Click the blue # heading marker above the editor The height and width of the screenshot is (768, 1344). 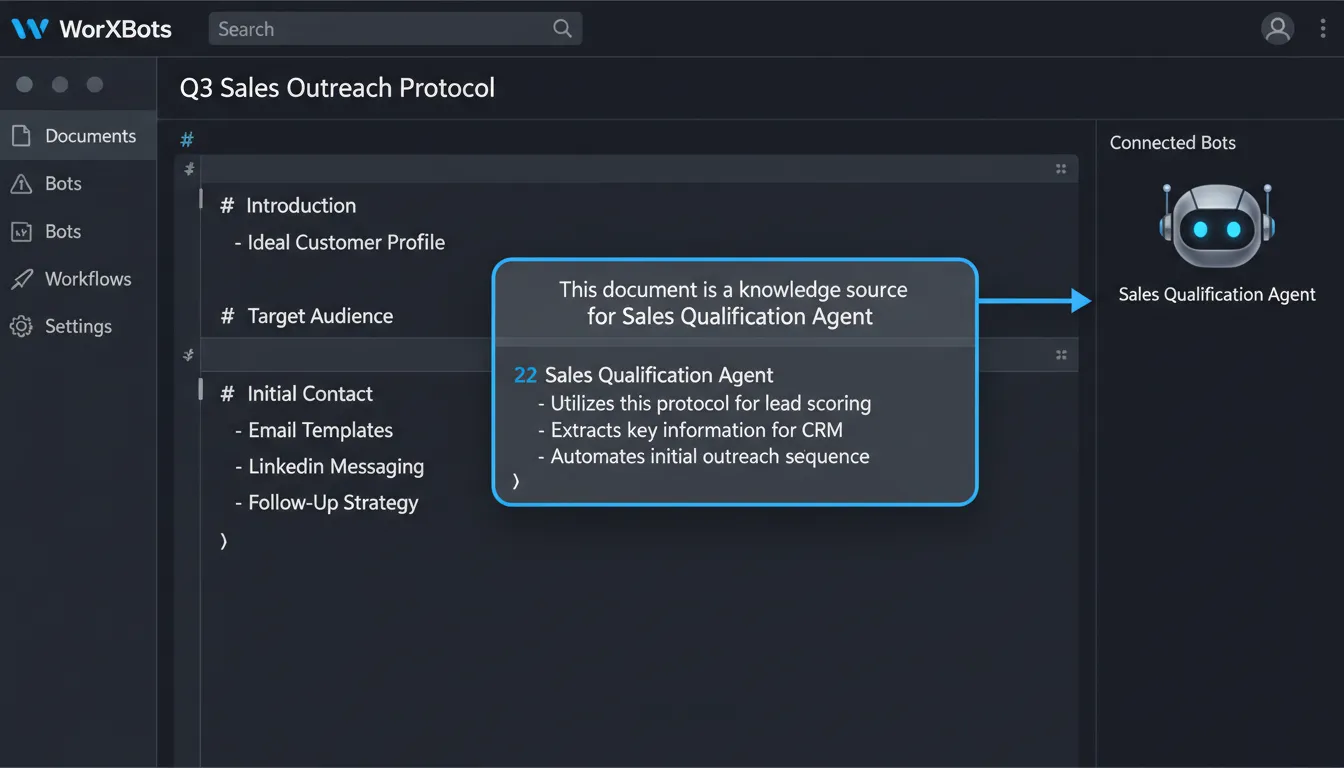click(187, 139)
